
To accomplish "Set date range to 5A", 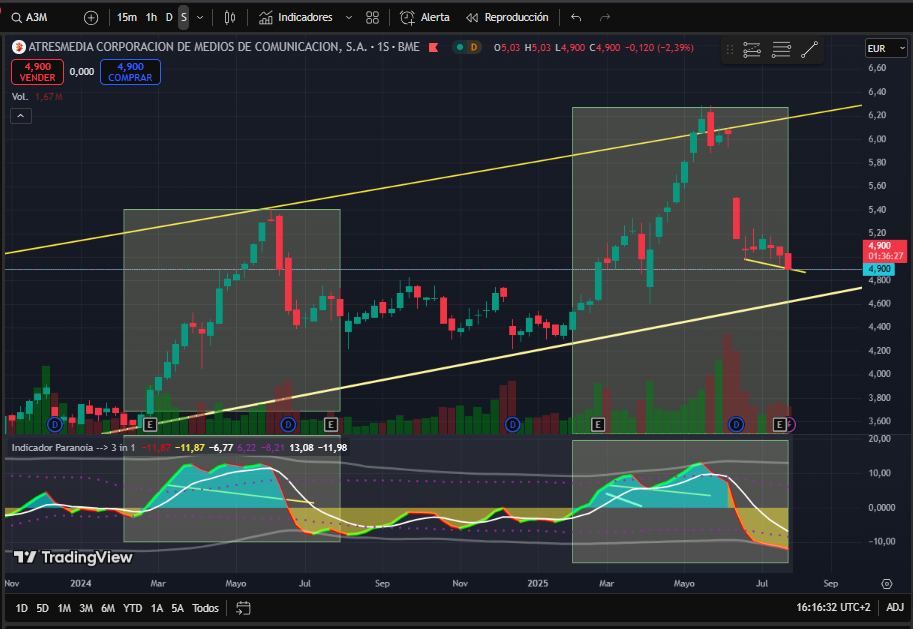I will click(x=178, y=608).
